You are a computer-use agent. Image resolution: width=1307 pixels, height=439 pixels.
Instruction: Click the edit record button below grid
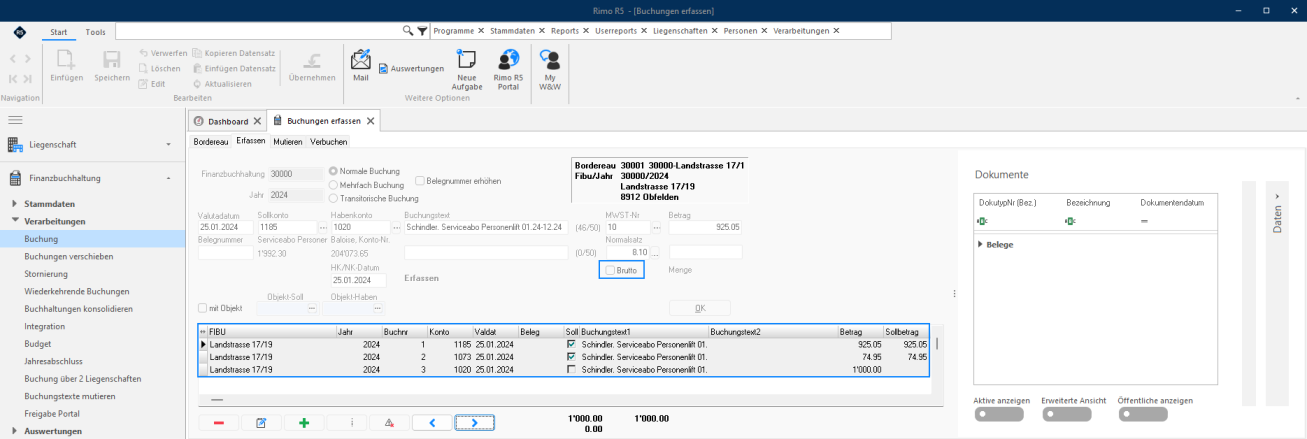click(x=262, y=423)
